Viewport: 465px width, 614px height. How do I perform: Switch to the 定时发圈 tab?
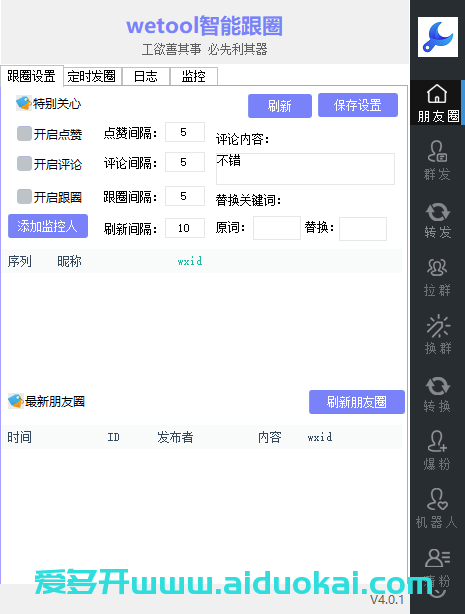(92, 76)
